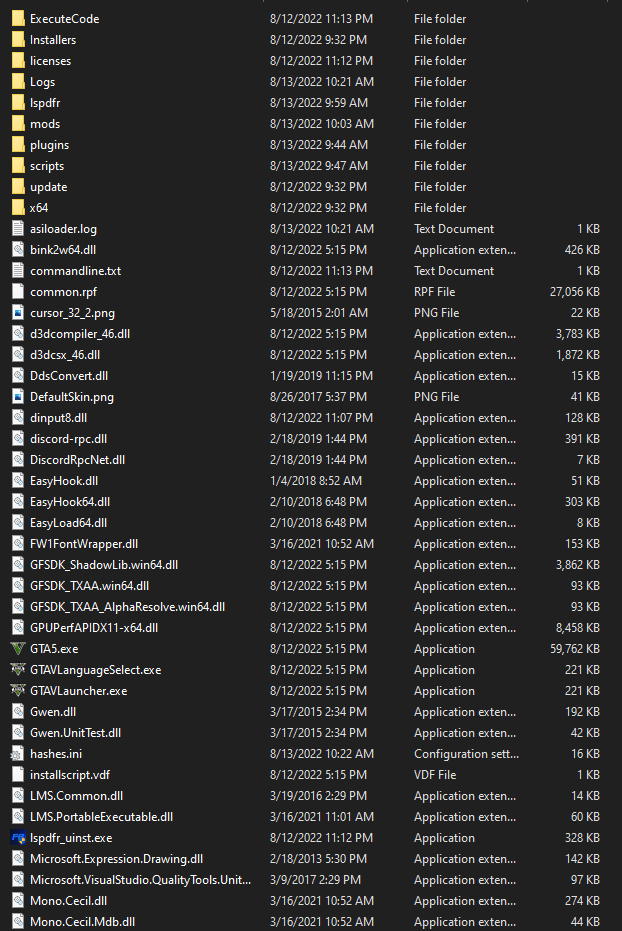
Task: Click the cursor_32_2.png image icon
Action: coord(18,313)
